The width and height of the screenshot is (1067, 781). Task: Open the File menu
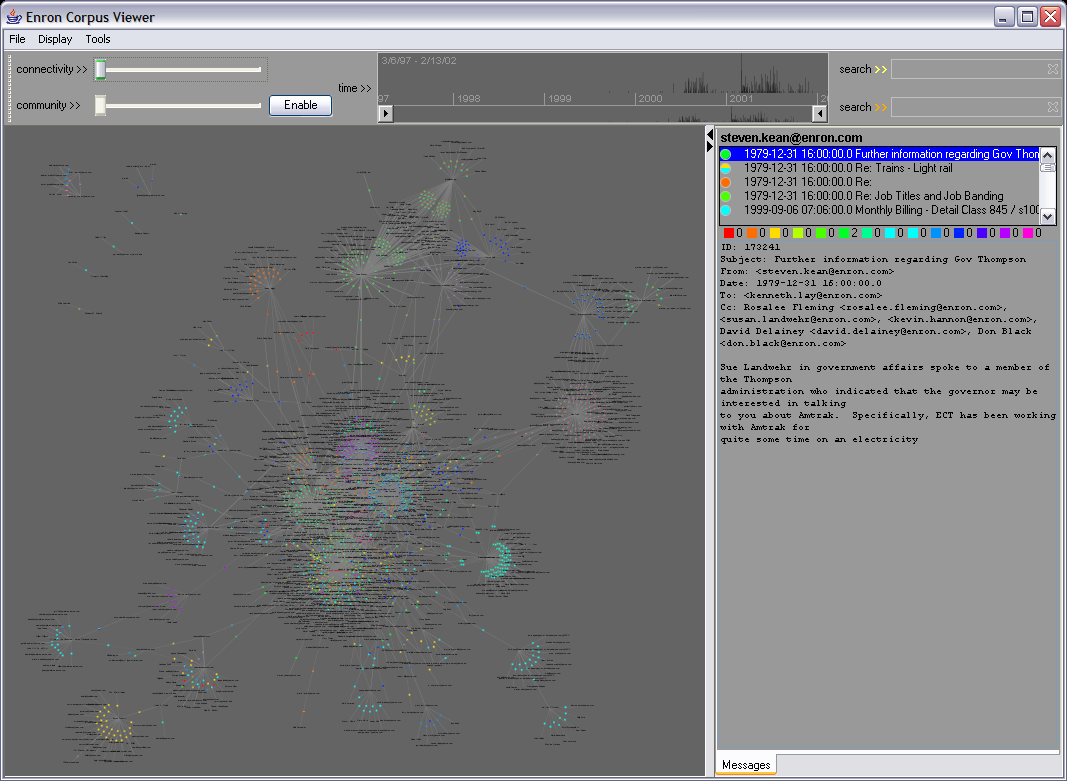pyautogui.click(x=17, y=39)
